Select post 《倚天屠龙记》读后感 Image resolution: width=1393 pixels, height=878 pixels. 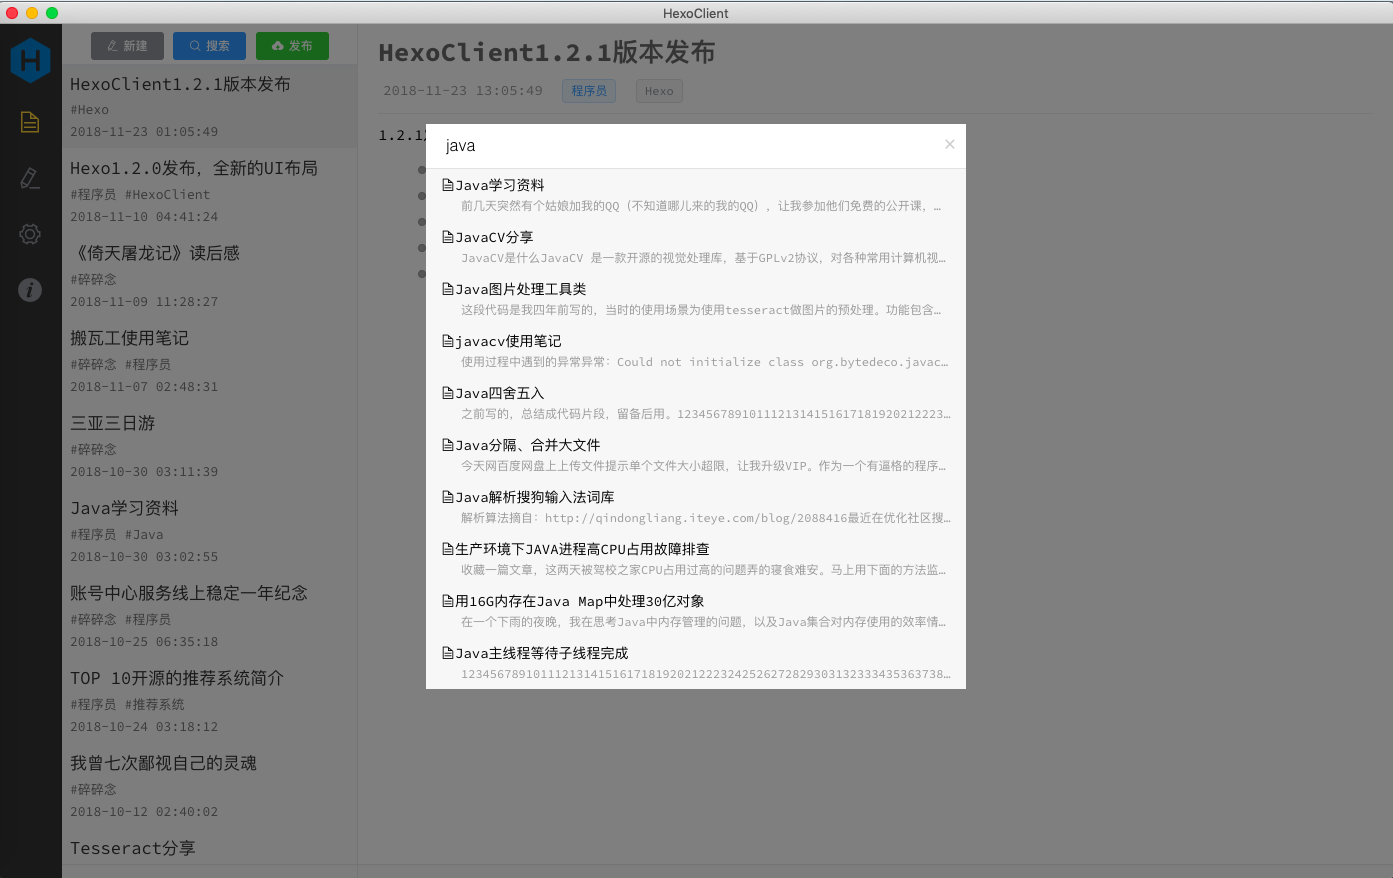pyautogui.click(x=210, y=276)
